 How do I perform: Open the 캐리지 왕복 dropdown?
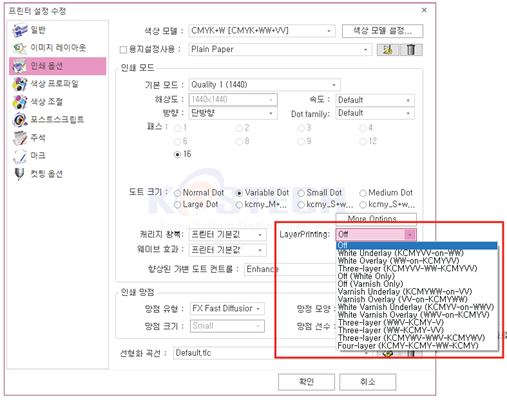point(228,235)
